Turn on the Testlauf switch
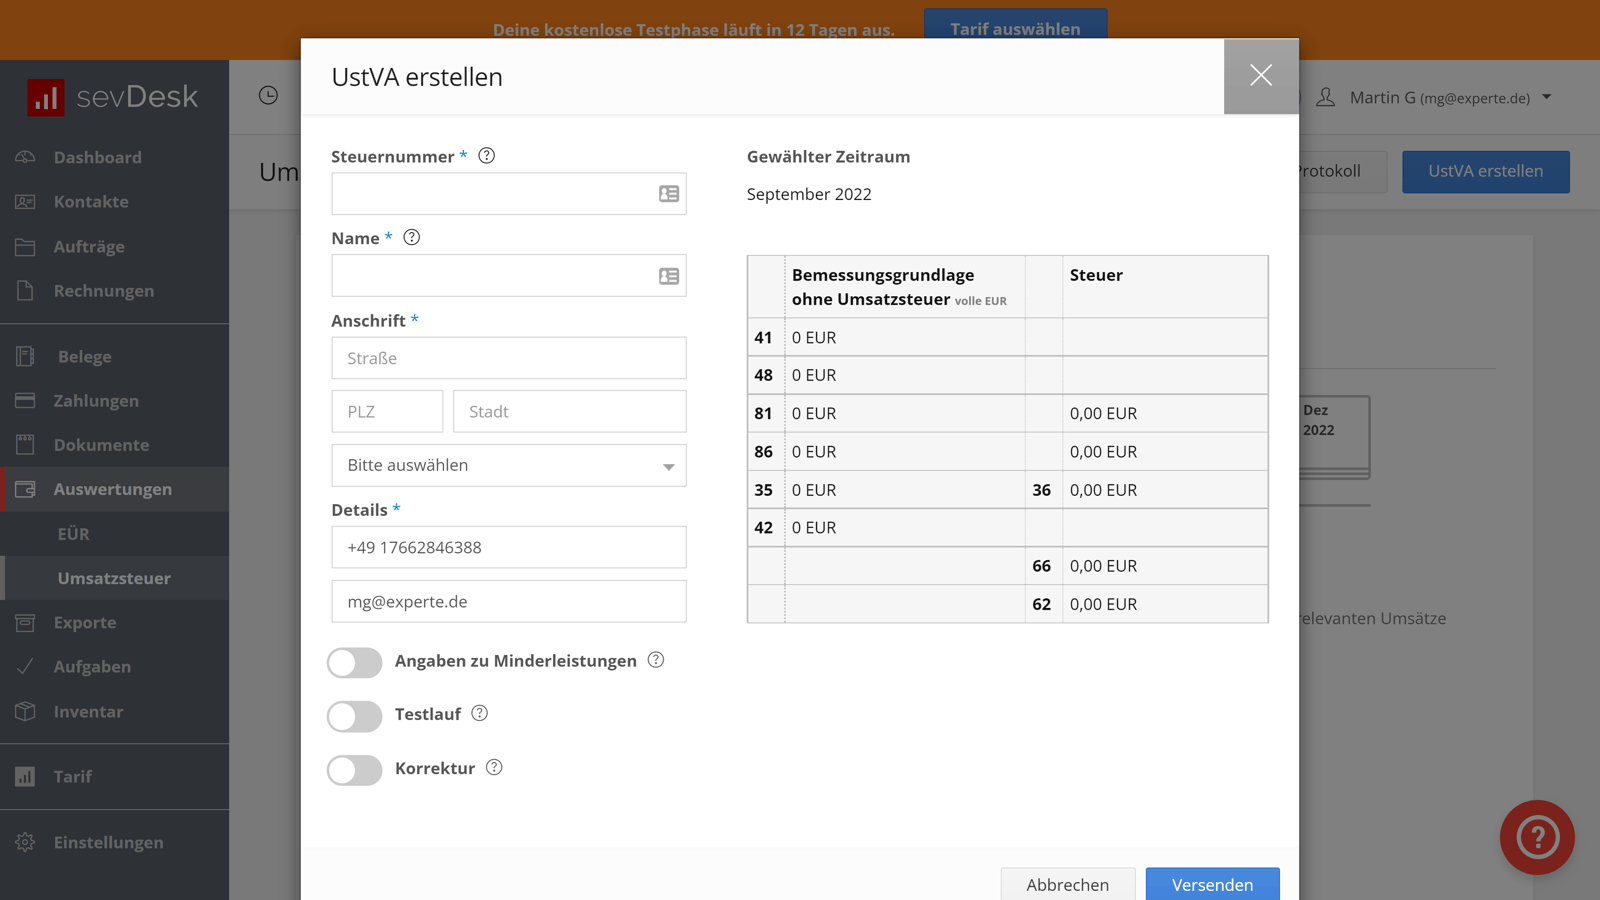1600x900 pixels. click(x=355, y=716)
